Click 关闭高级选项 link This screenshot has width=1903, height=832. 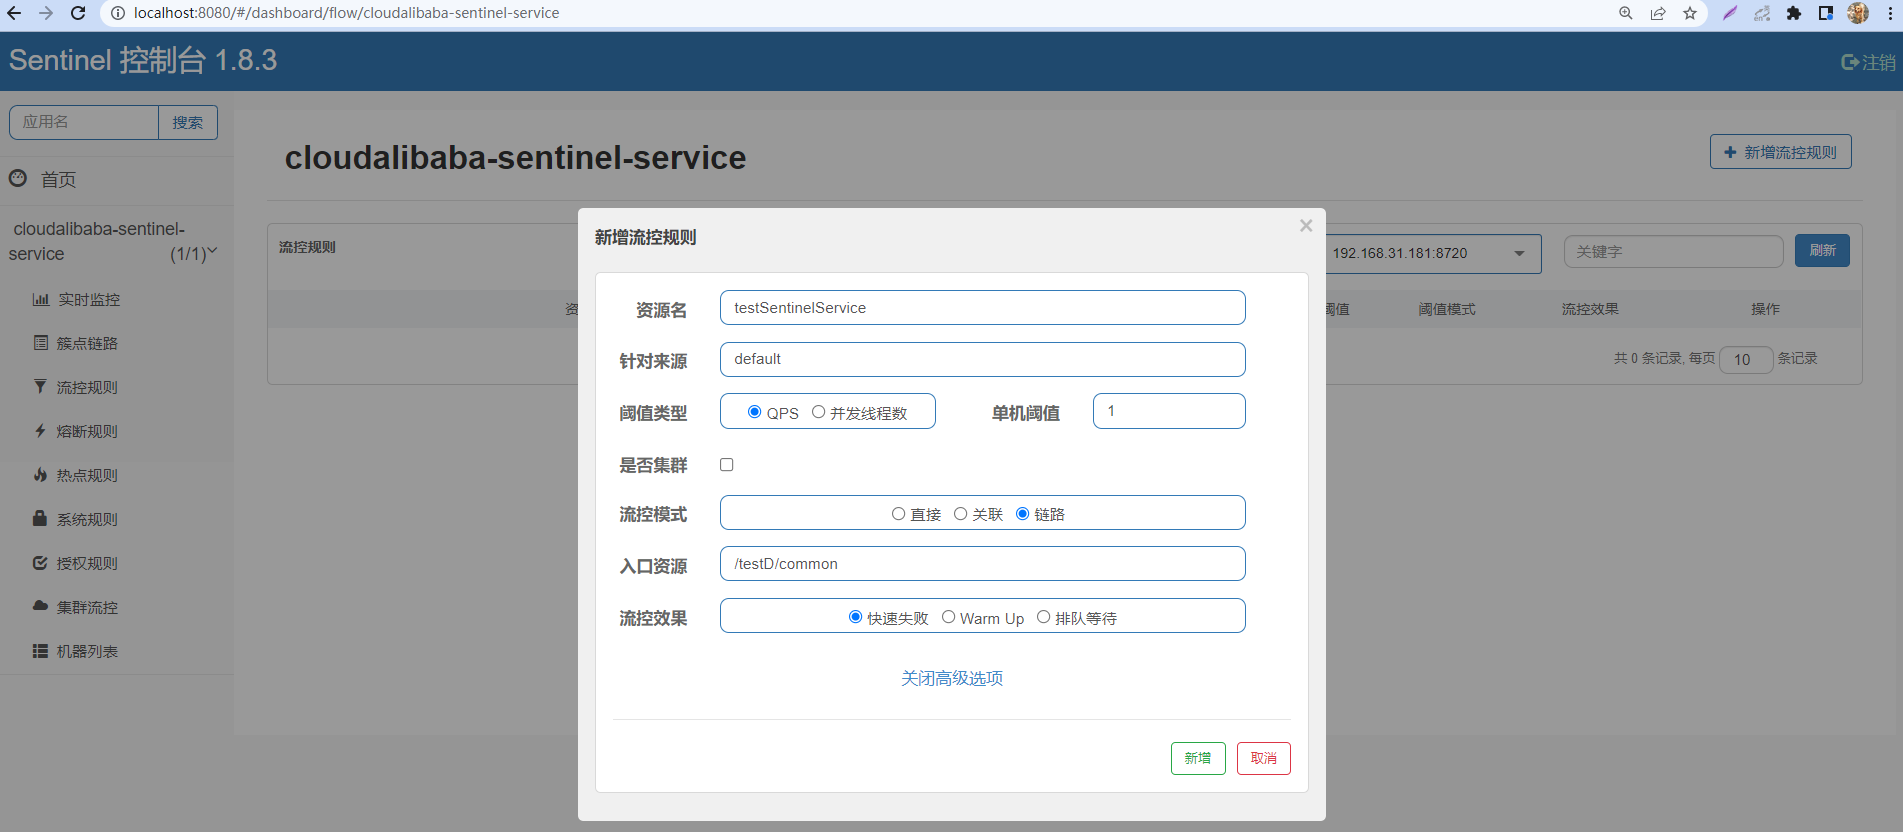pyautogui.click(x=952, y=678)
